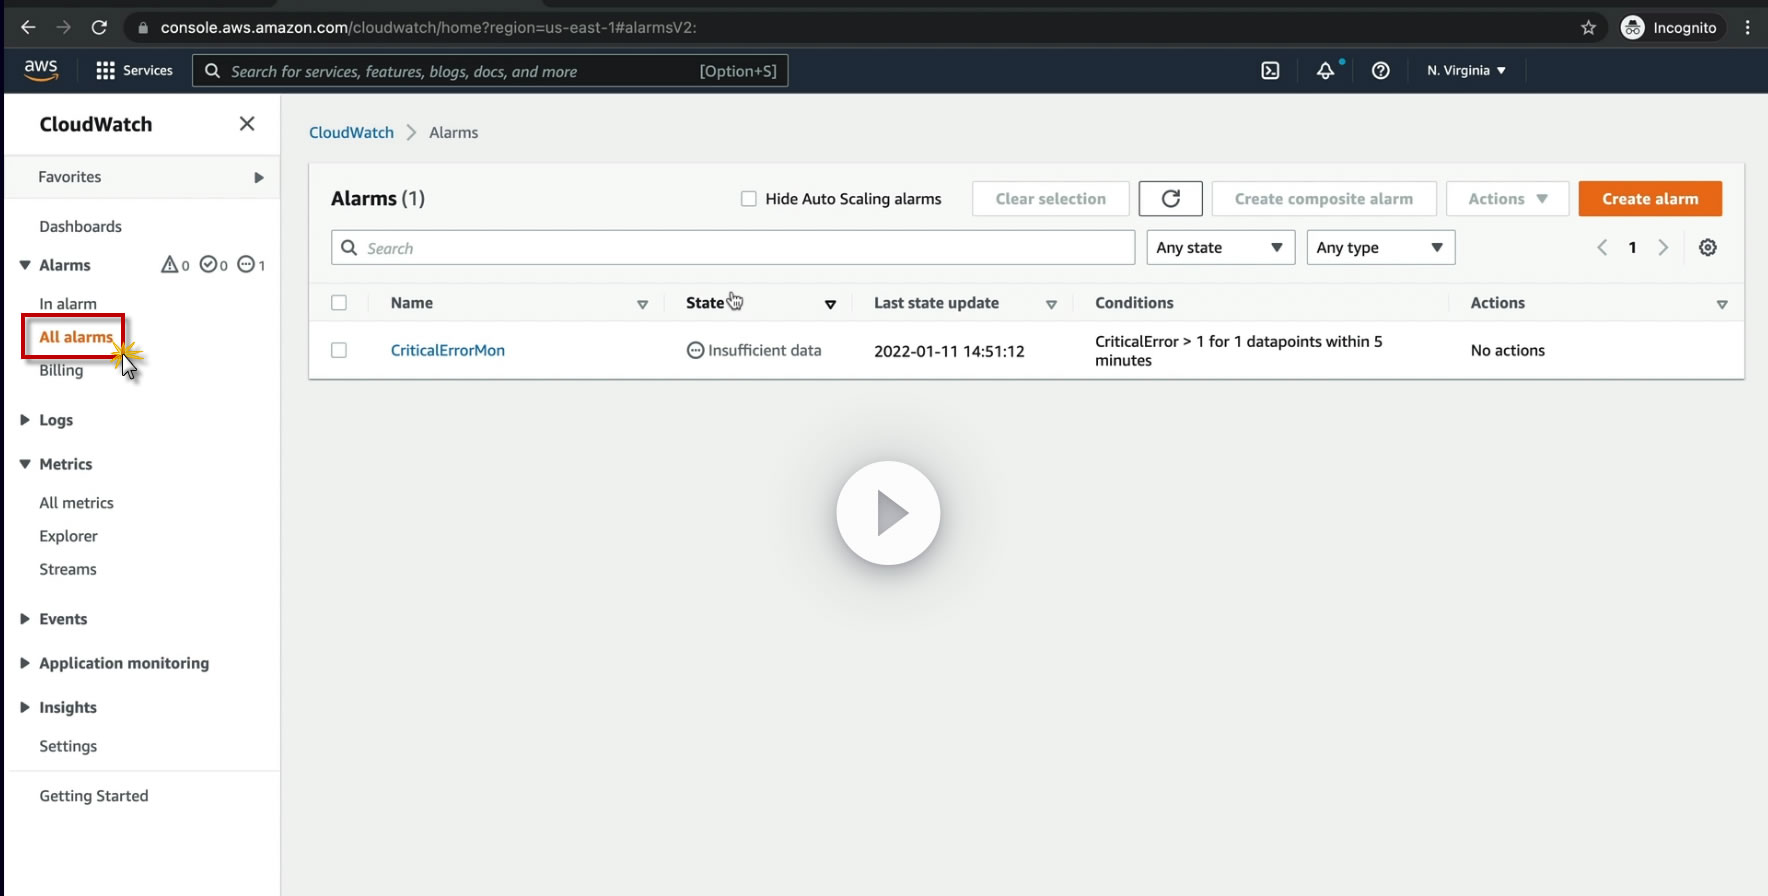The height and width of the screenshot is (896, 1768).
Task: Open Metric Streams in the sidebar
Action: [x=68, y=569]
